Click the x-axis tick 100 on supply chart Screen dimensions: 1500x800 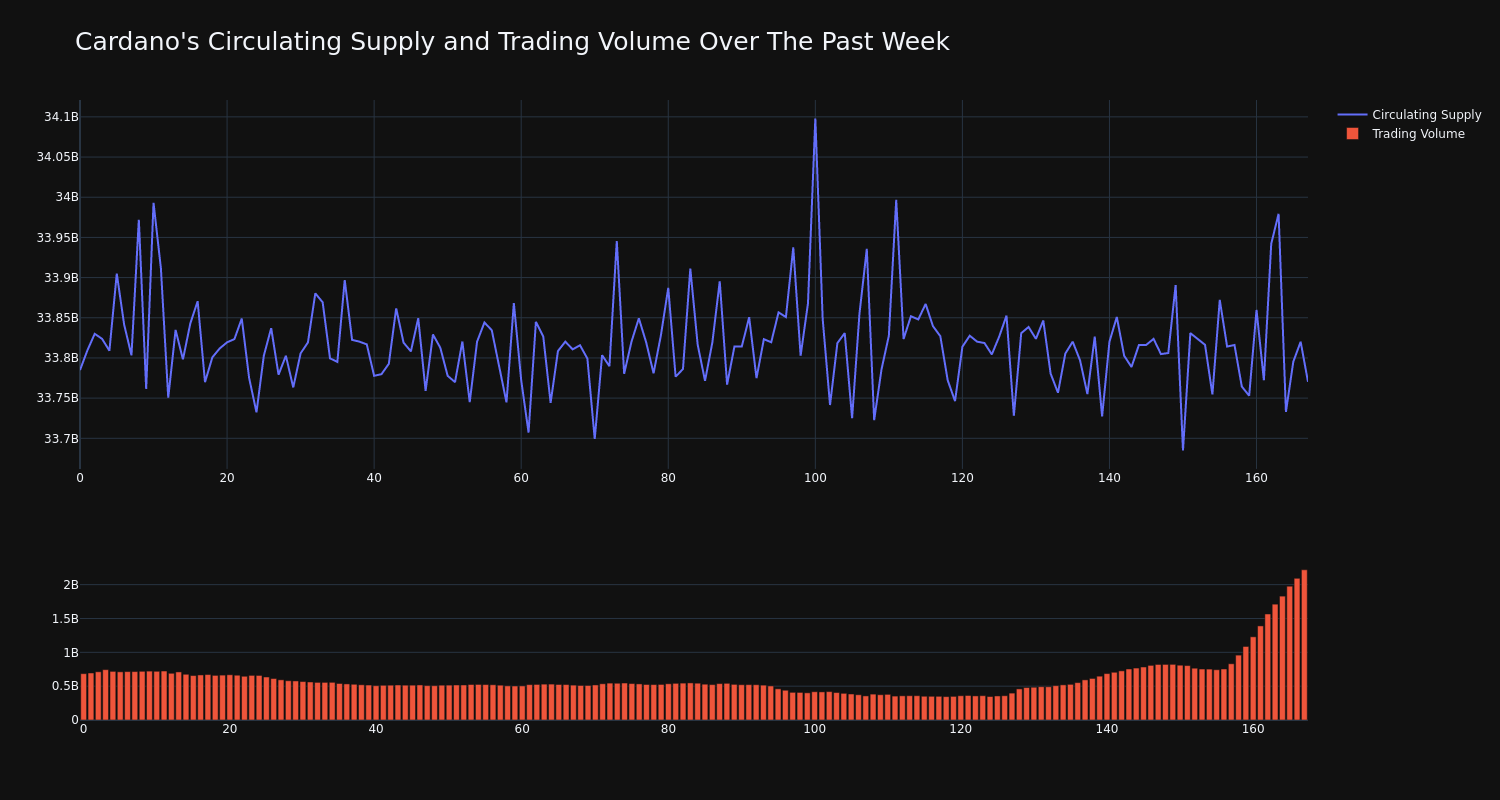coord(815,478)
